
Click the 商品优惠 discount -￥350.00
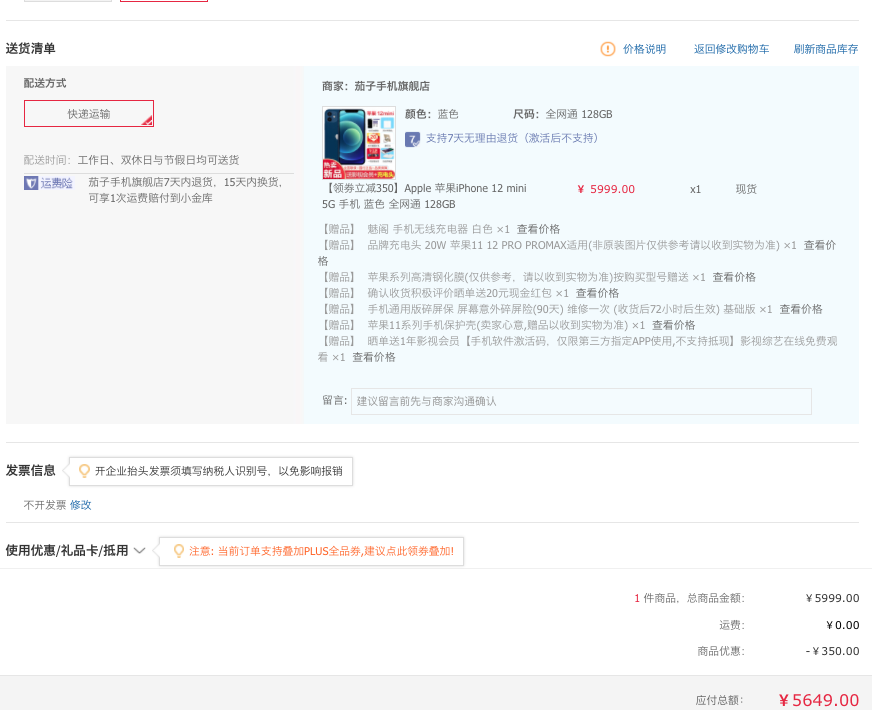click(833, 651)
